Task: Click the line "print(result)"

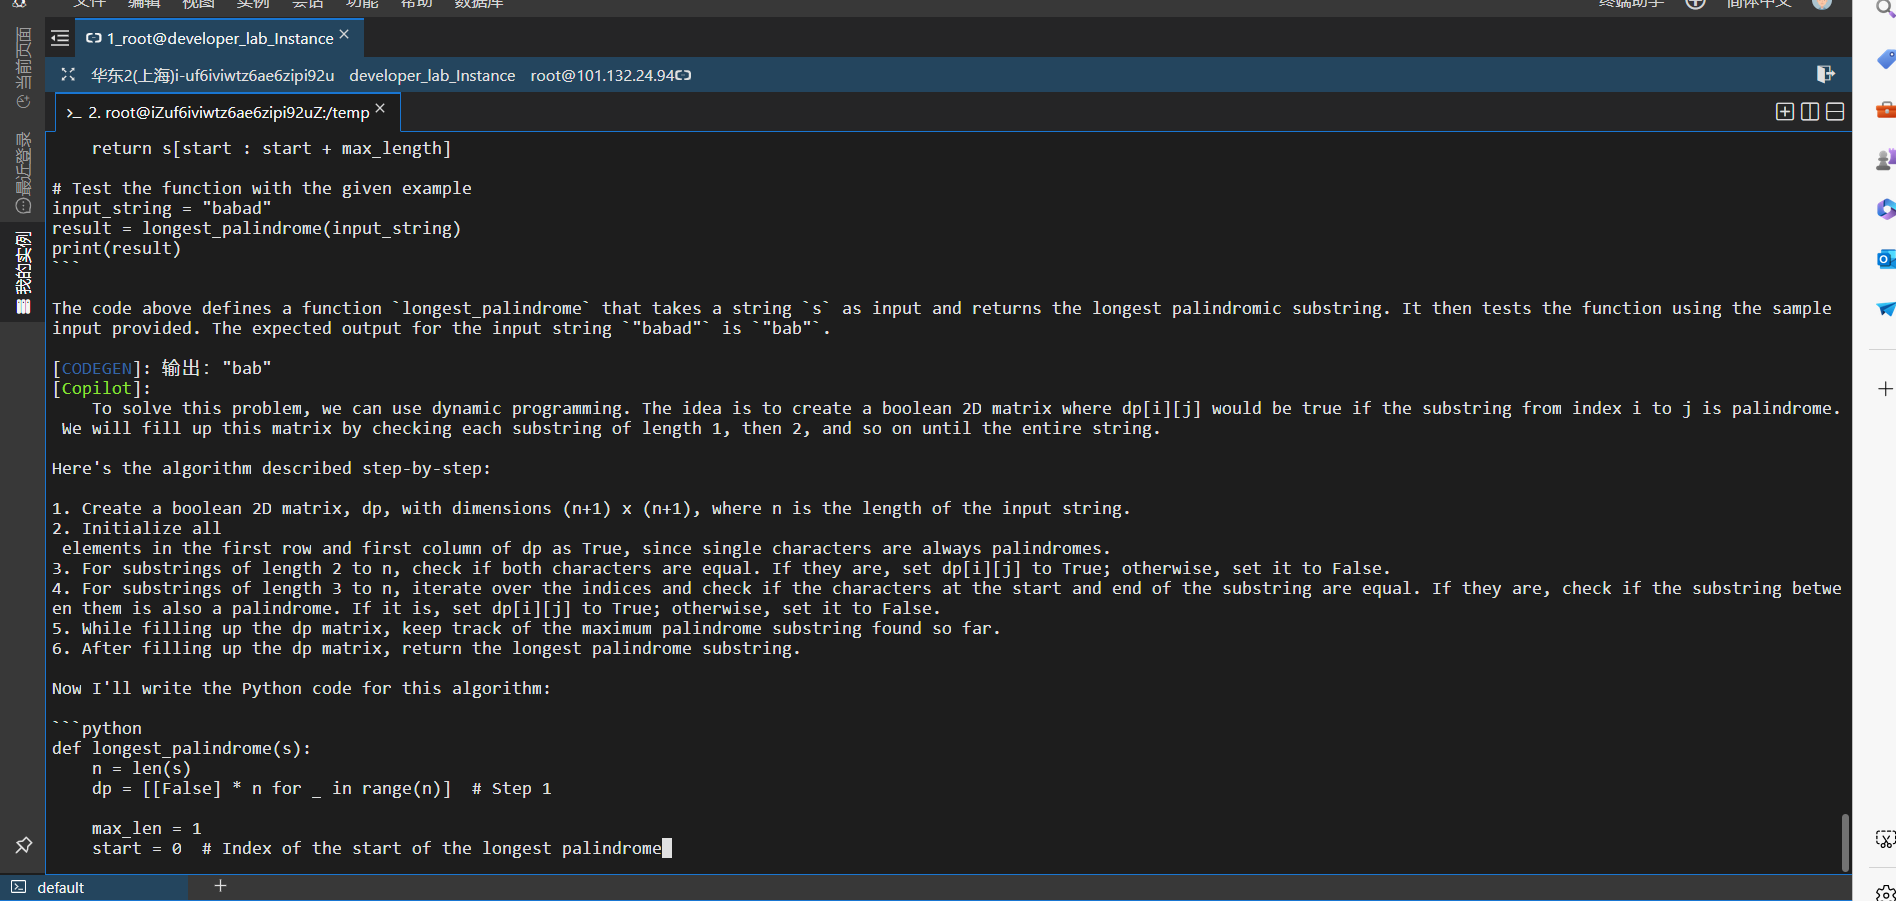Action: click(117, 248)
